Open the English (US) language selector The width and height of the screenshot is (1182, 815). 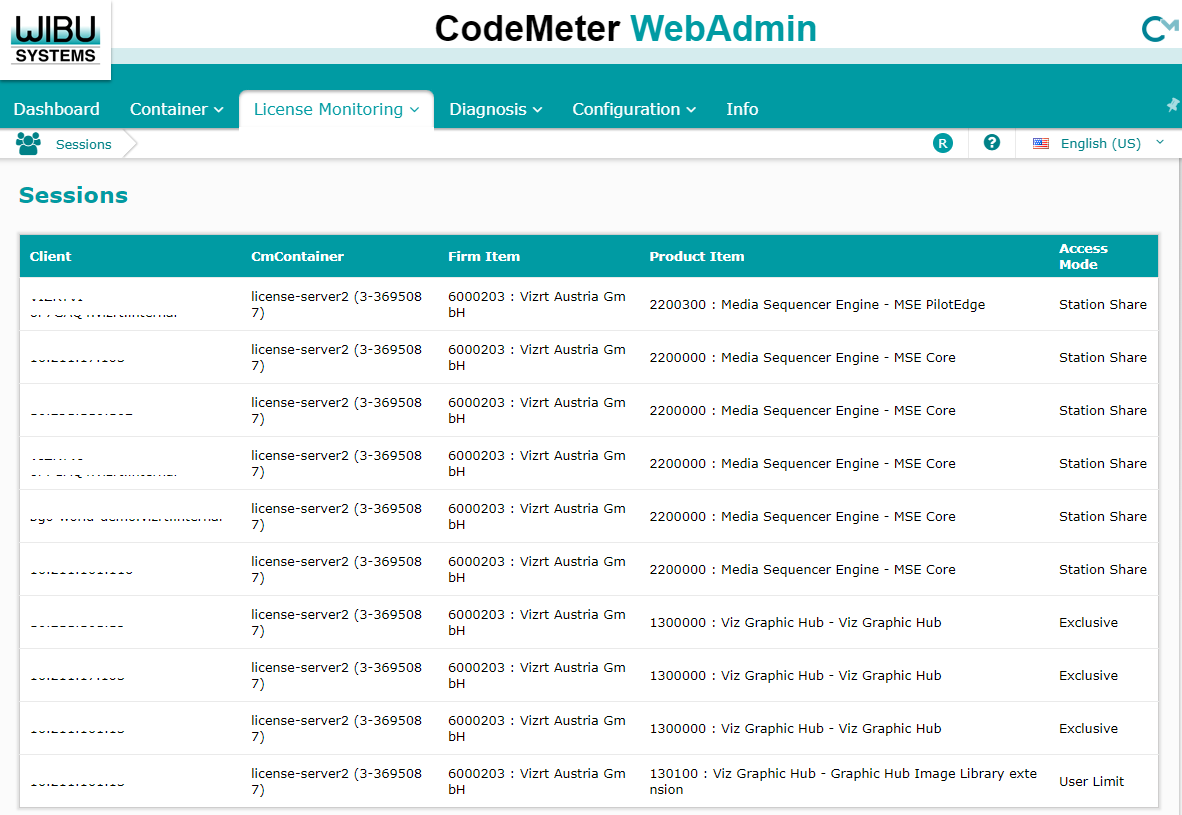pyautogui.click(x=1100, y=144)
